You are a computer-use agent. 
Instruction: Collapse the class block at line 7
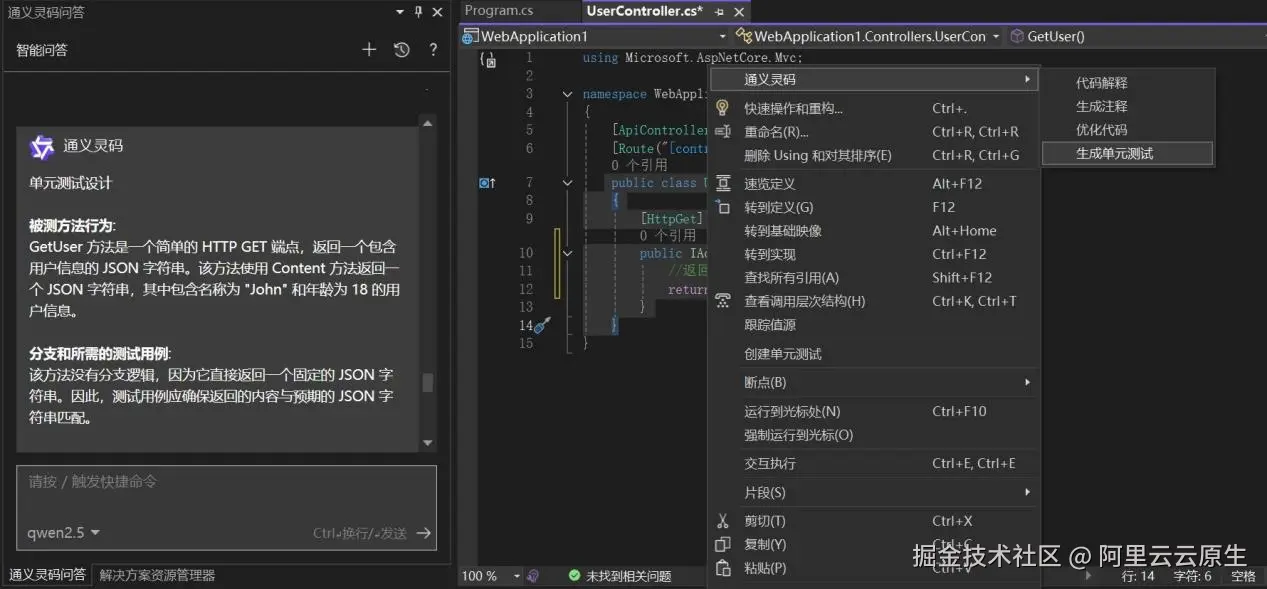point(567,183)
